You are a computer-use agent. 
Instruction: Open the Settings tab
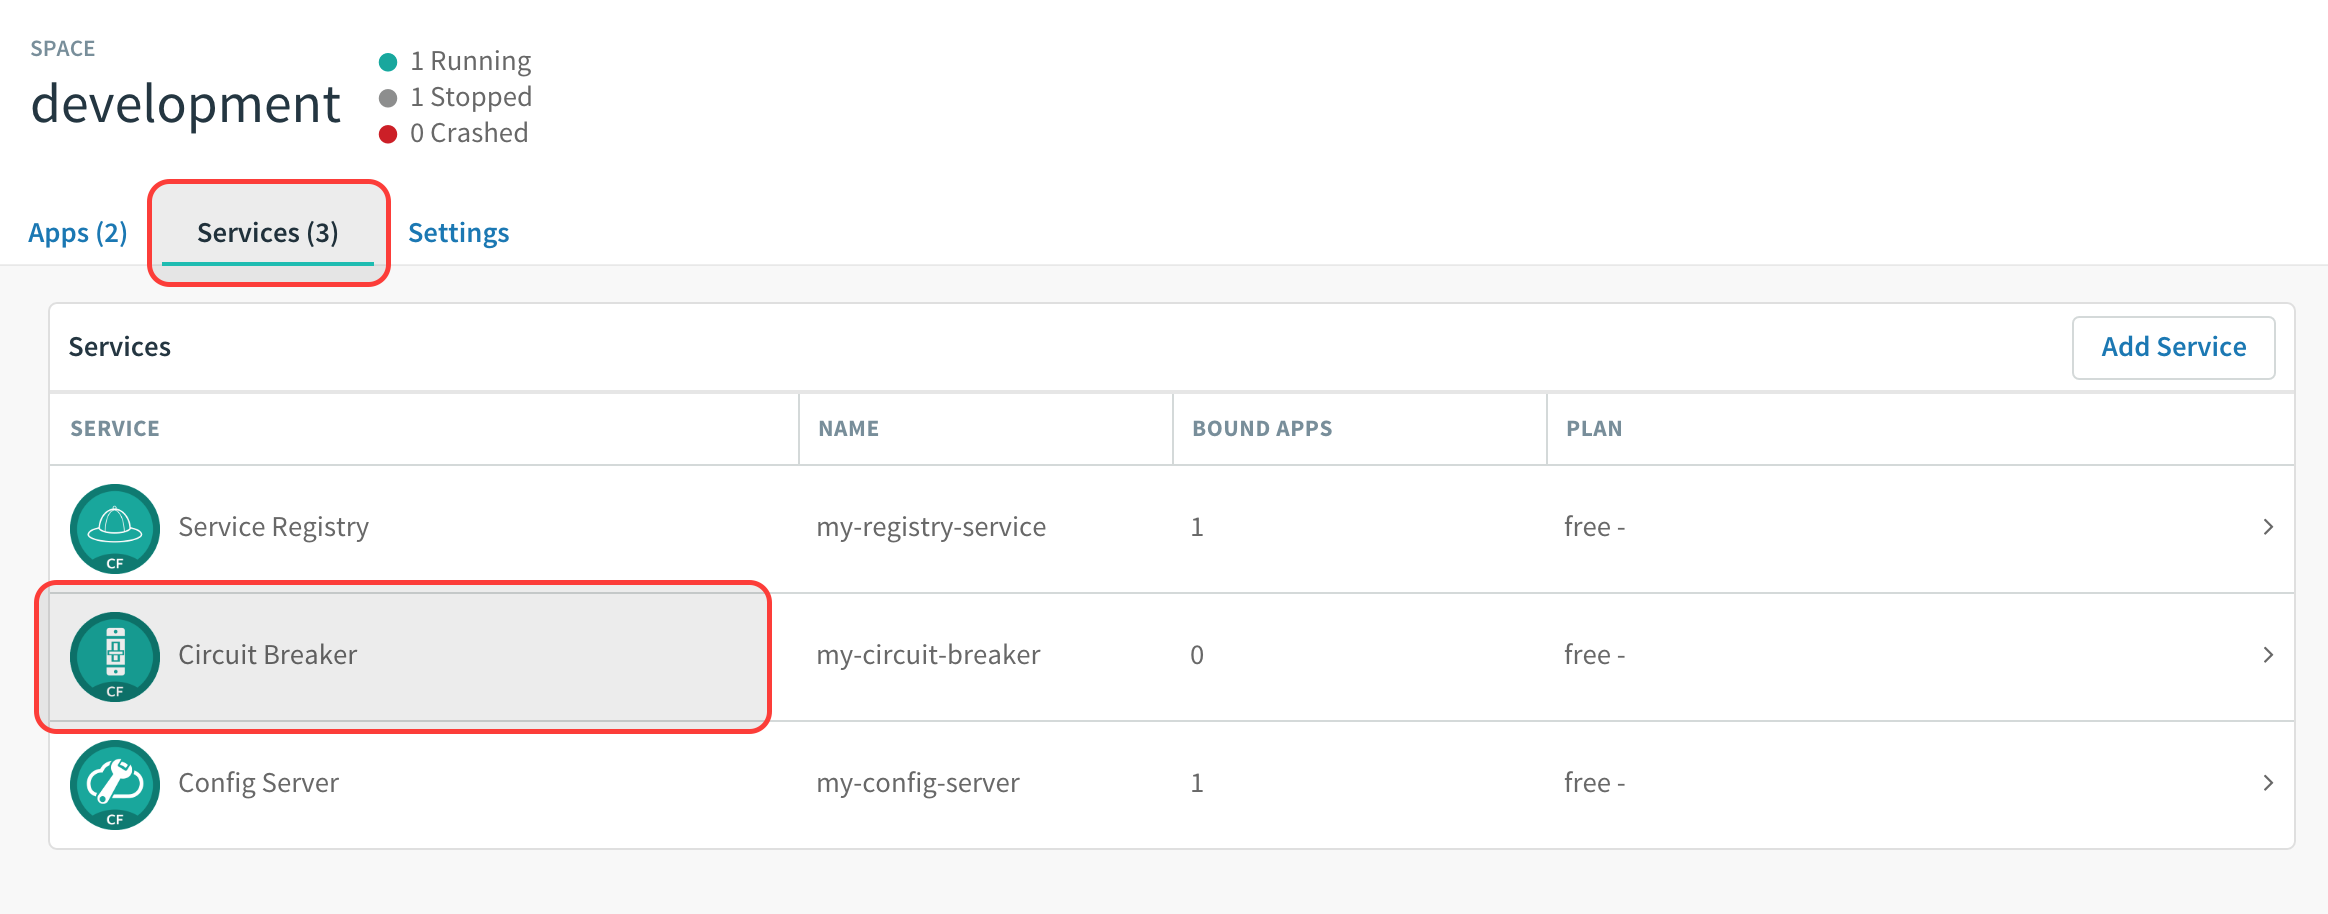click(x=459, y=233)
